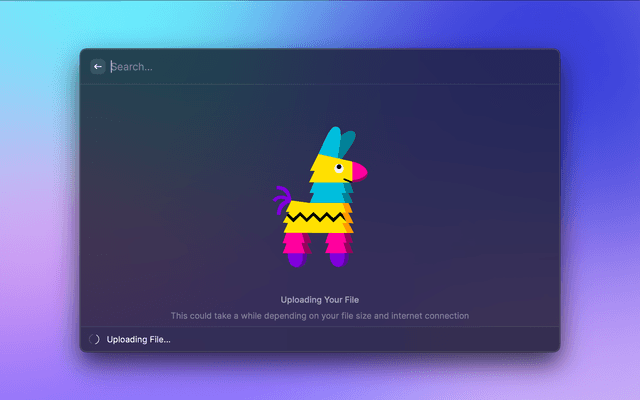Viewport: 640px width, 400px height.
Task: Click the desktop wallpaper outside the window
Action: click(x=40, y=200)
